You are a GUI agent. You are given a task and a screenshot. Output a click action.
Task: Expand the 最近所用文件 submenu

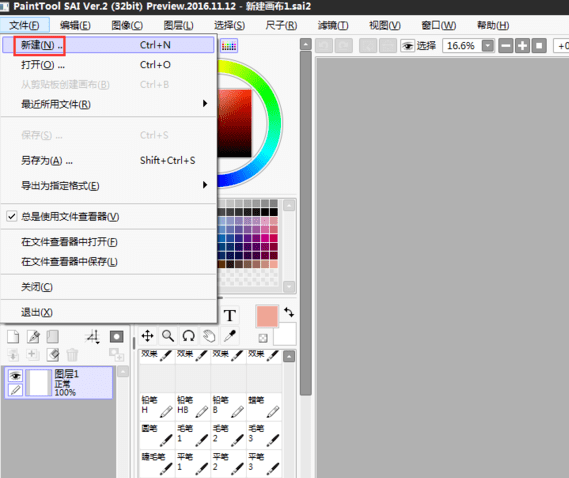(x=109, y=104)
